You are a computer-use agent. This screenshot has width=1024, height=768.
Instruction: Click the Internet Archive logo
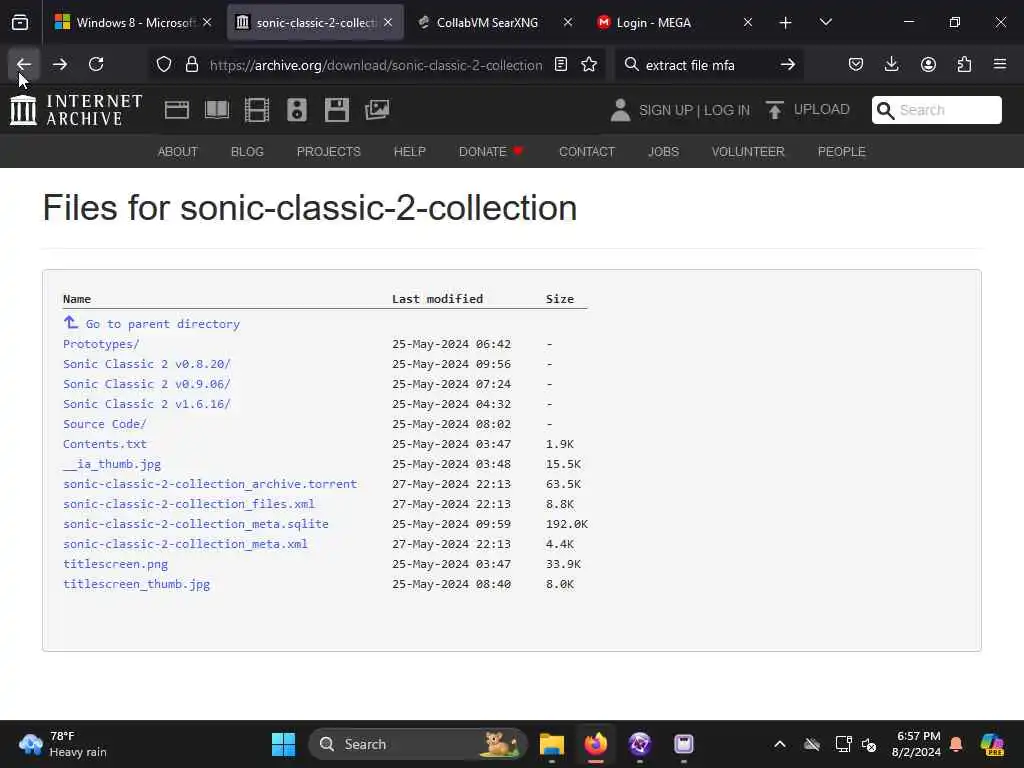coord(76,110)
